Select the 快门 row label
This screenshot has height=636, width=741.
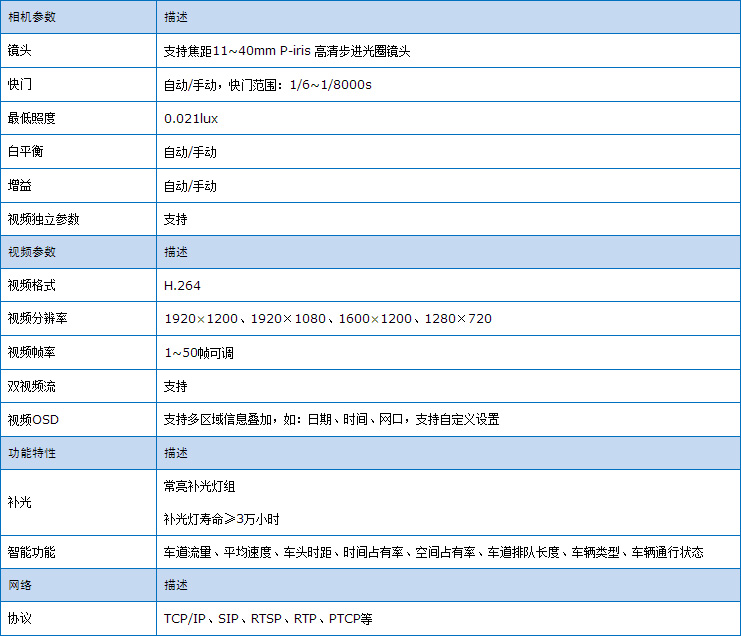pos(19,85)
